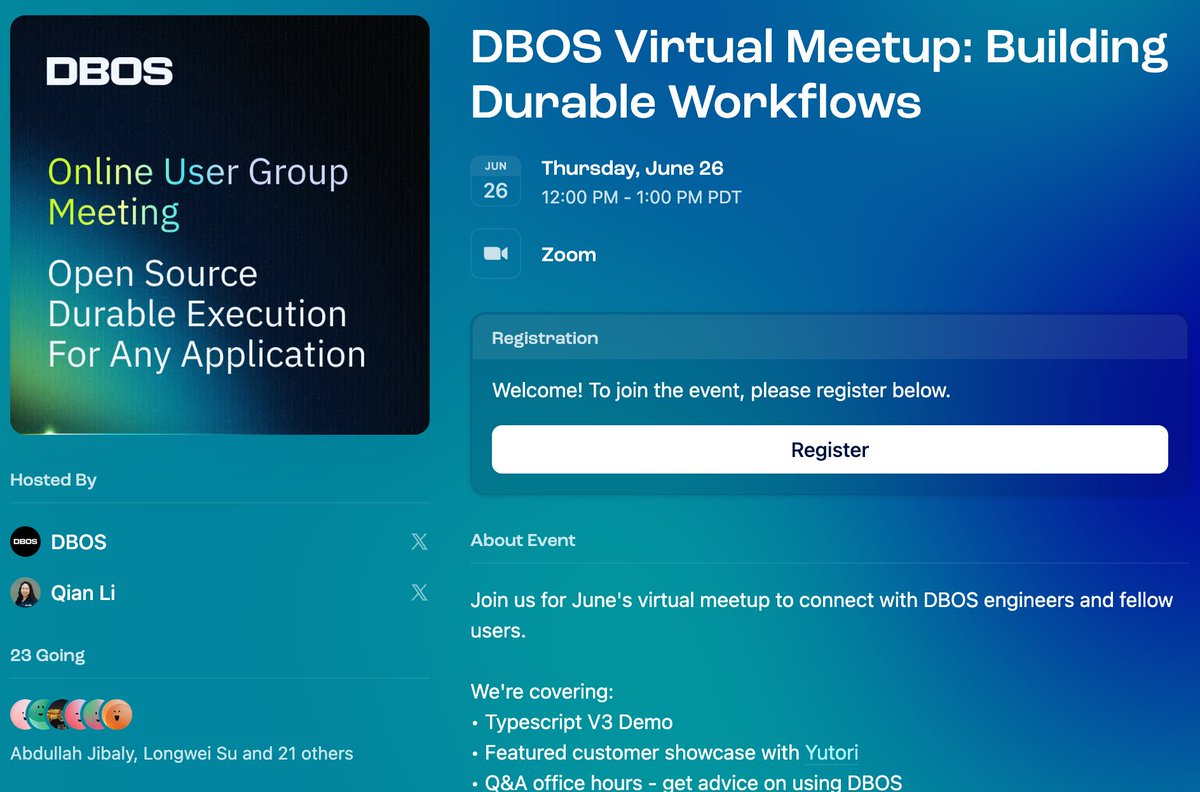Click Qian Li's profile photo
This screenshot has width=1200, height=792.
[x=25, y=593]
